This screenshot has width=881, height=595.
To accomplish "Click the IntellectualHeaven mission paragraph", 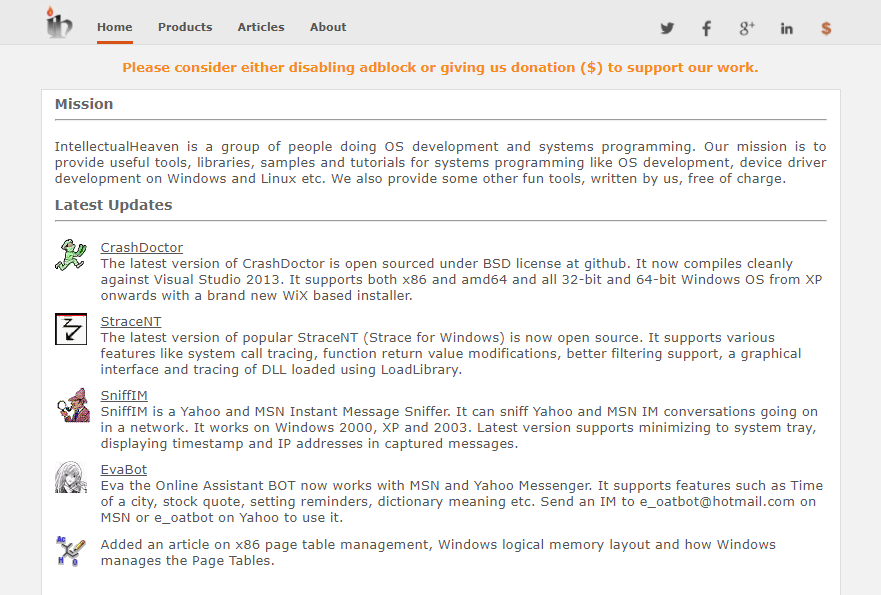I will point(440,162).
